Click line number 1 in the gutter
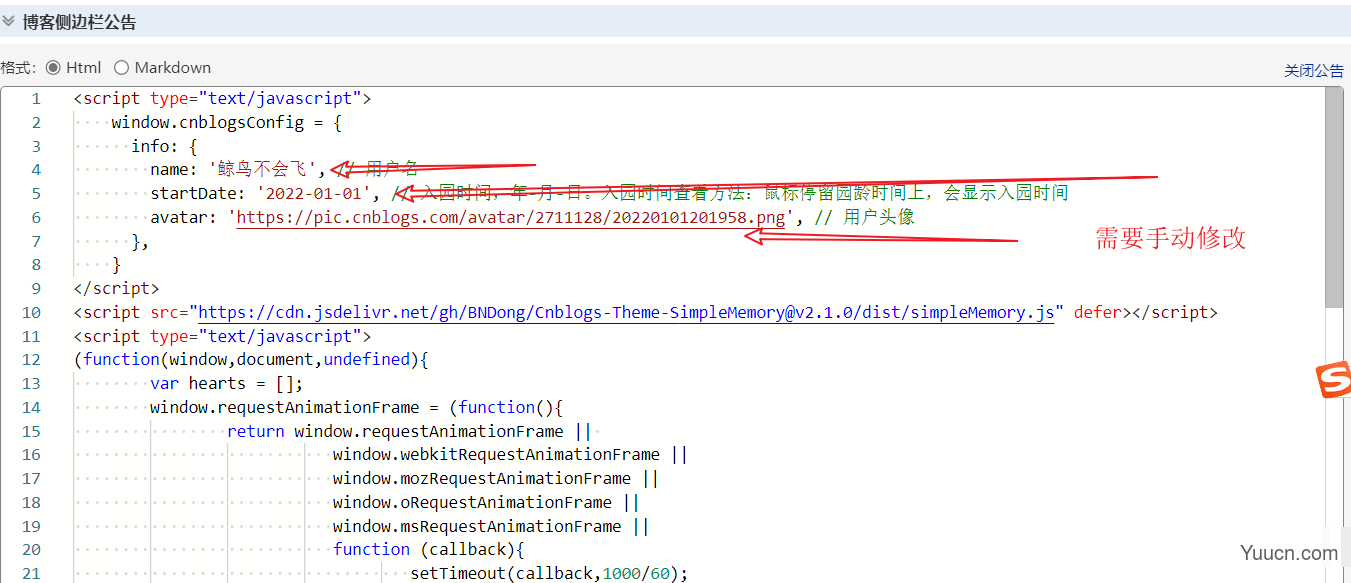Image resolution: width=1351 pixels, height=583 pixels. tap(36, 98)
